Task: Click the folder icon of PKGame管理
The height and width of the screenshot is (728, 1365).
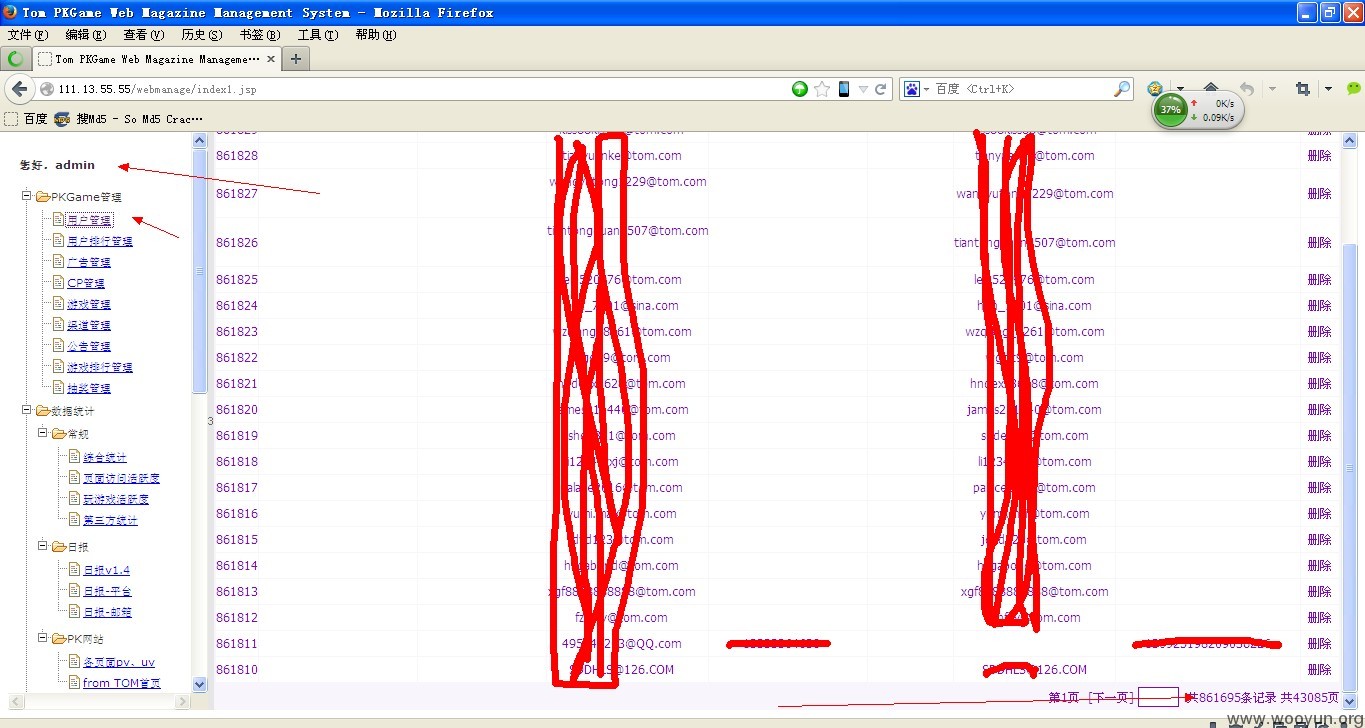Action: pos(43,197)
